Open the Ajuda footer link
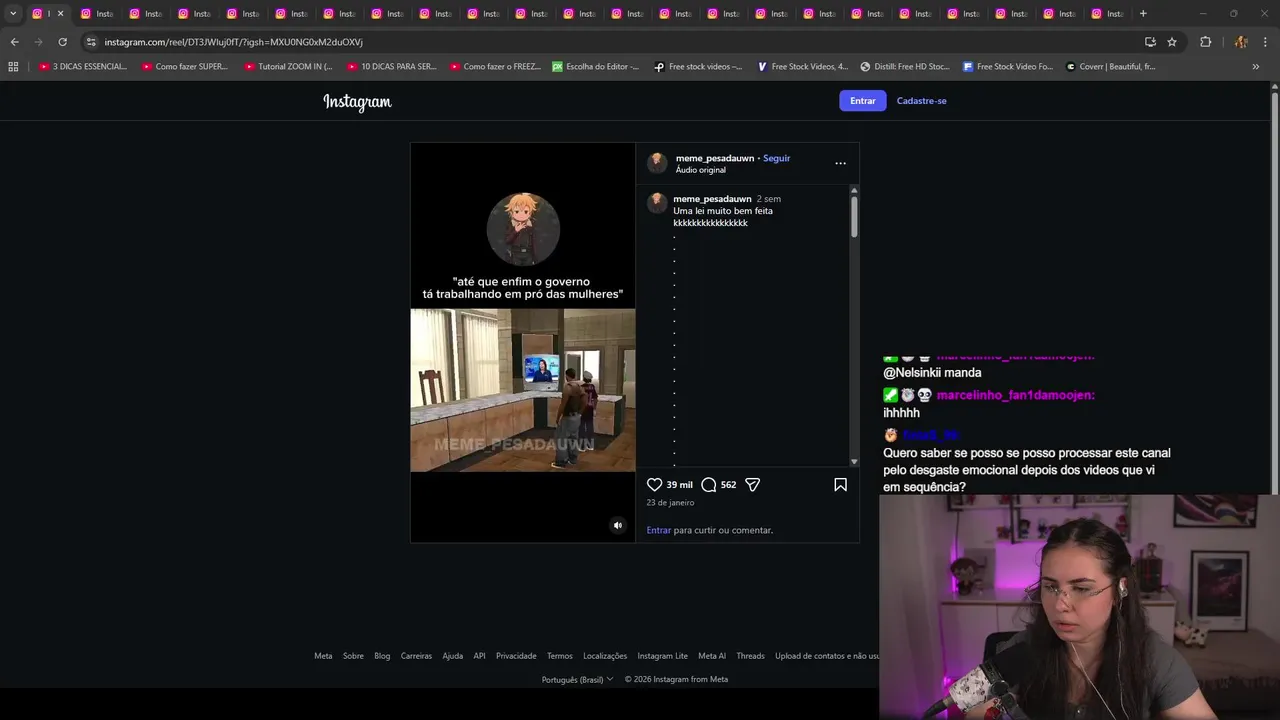 453,656
